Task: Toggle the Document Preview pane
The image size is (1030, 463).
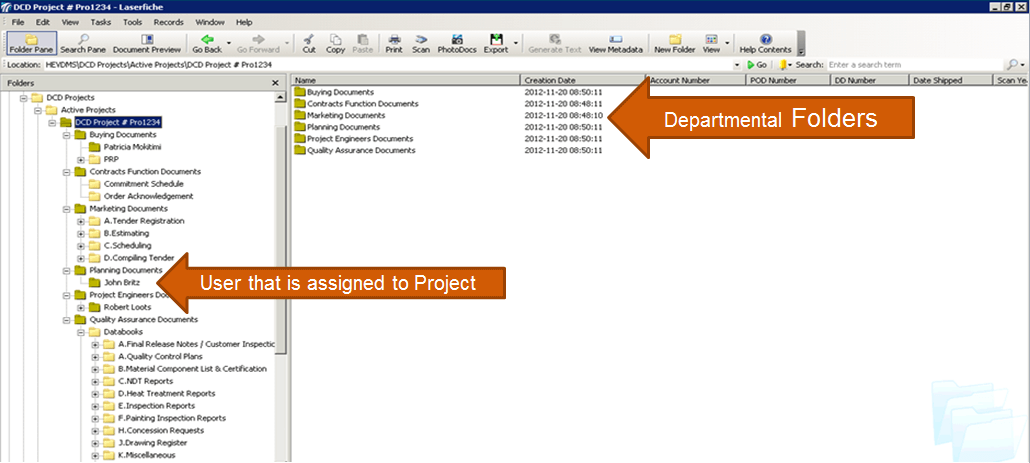Action: point(147,43)
